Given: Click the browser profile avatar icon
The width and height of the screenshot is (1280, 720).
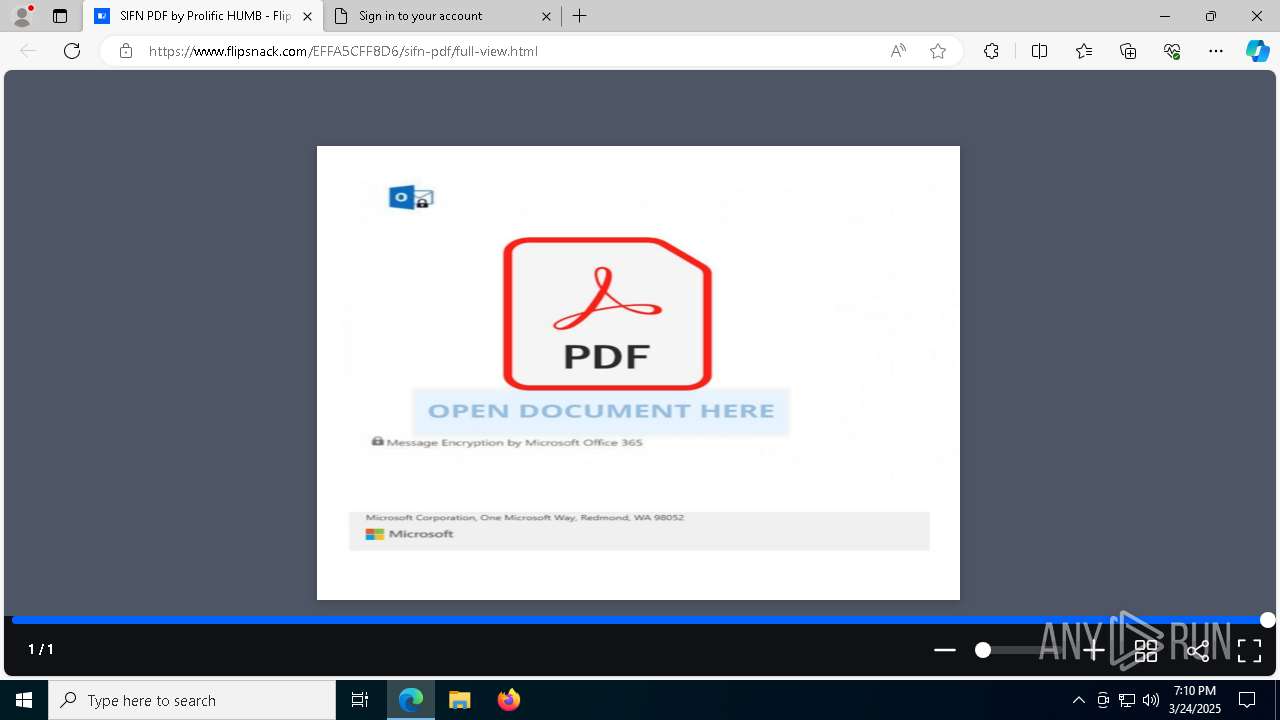Looking at the screenshot, I should tap(22, 16).
